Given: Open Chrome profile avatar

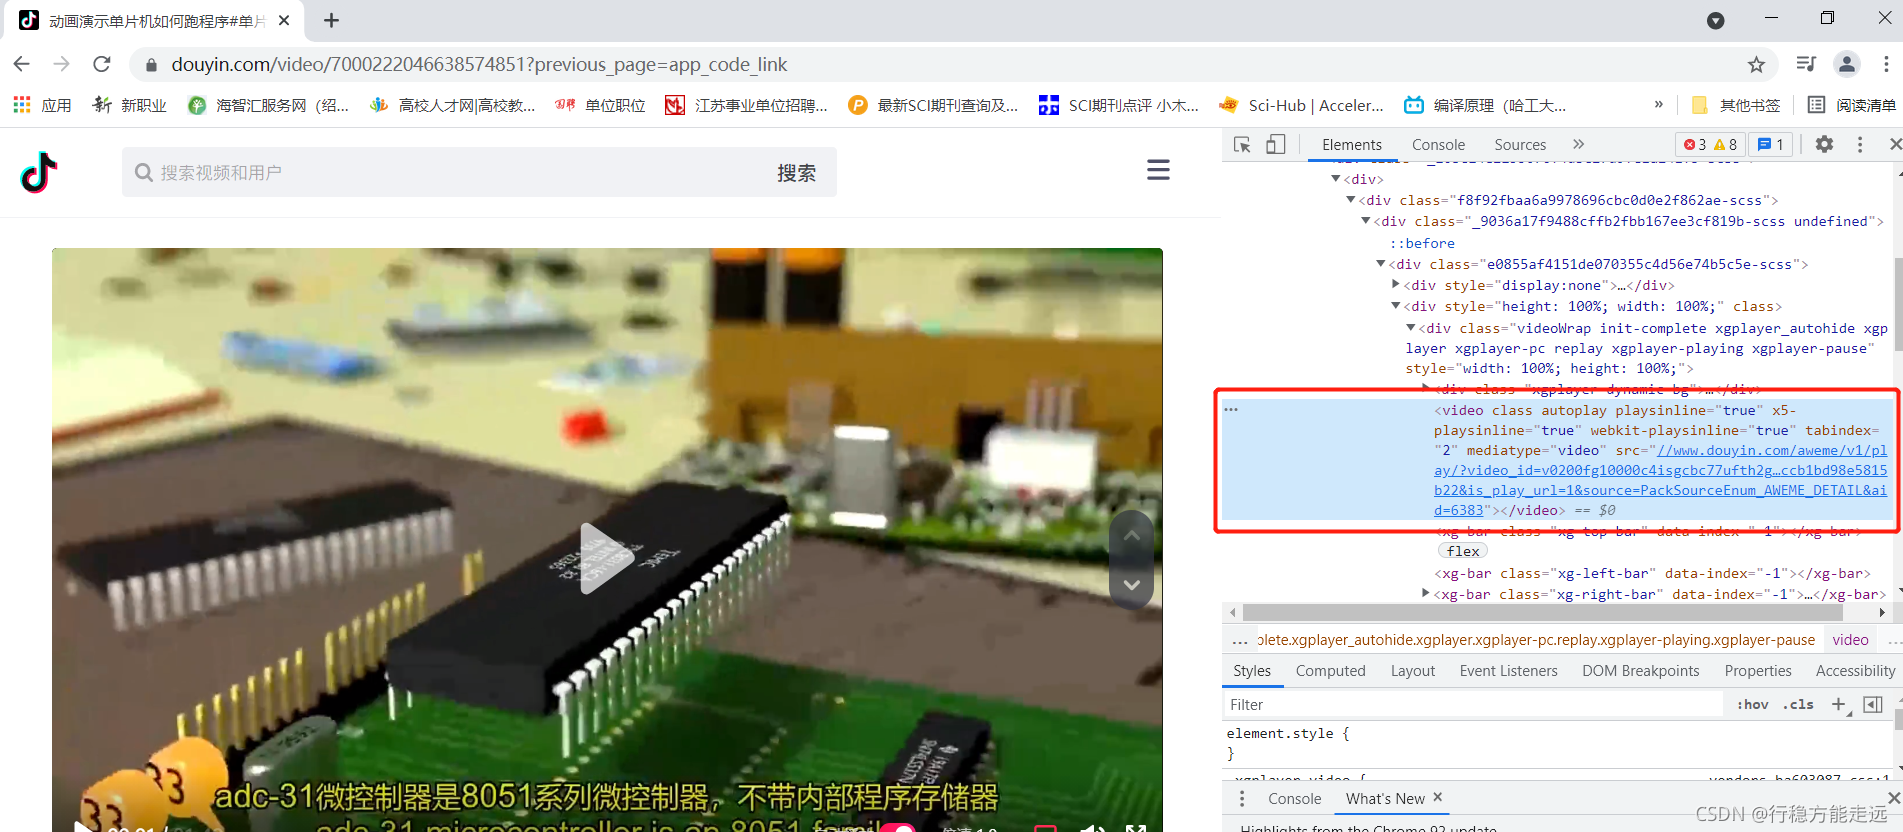Looking at the screenshot, I should [x=1847, y=64].
